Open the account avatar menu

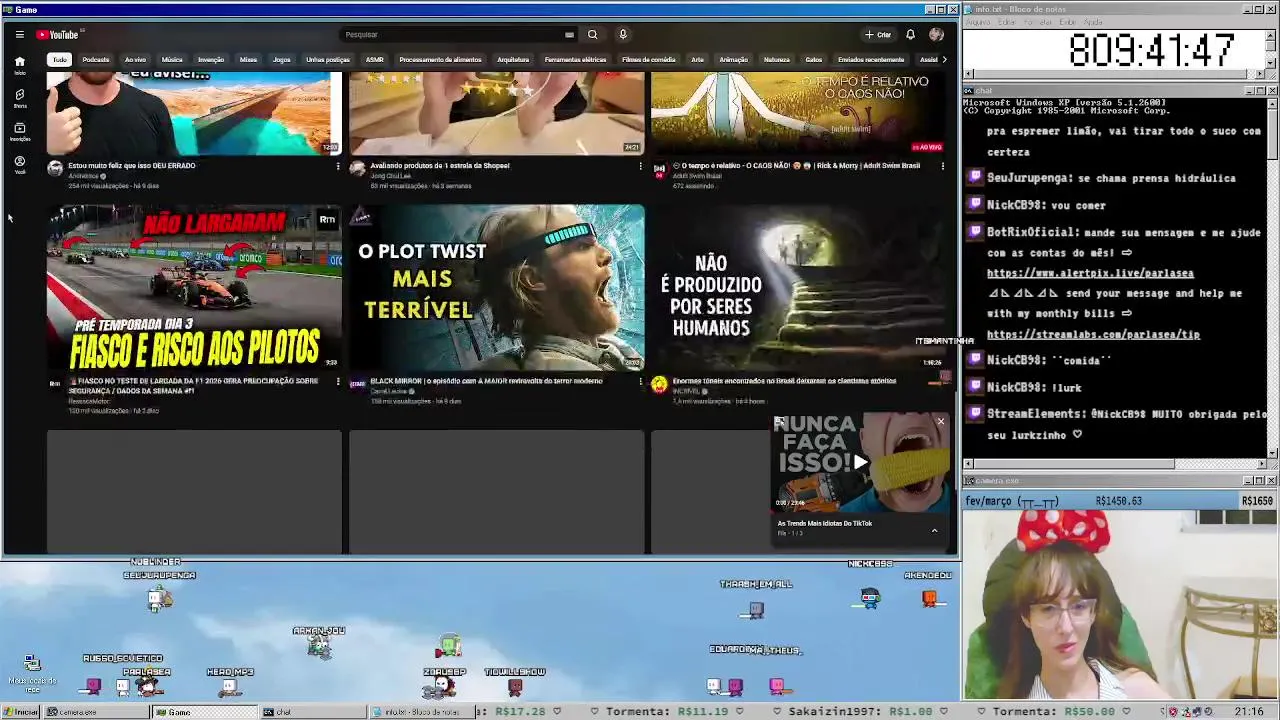936,34
